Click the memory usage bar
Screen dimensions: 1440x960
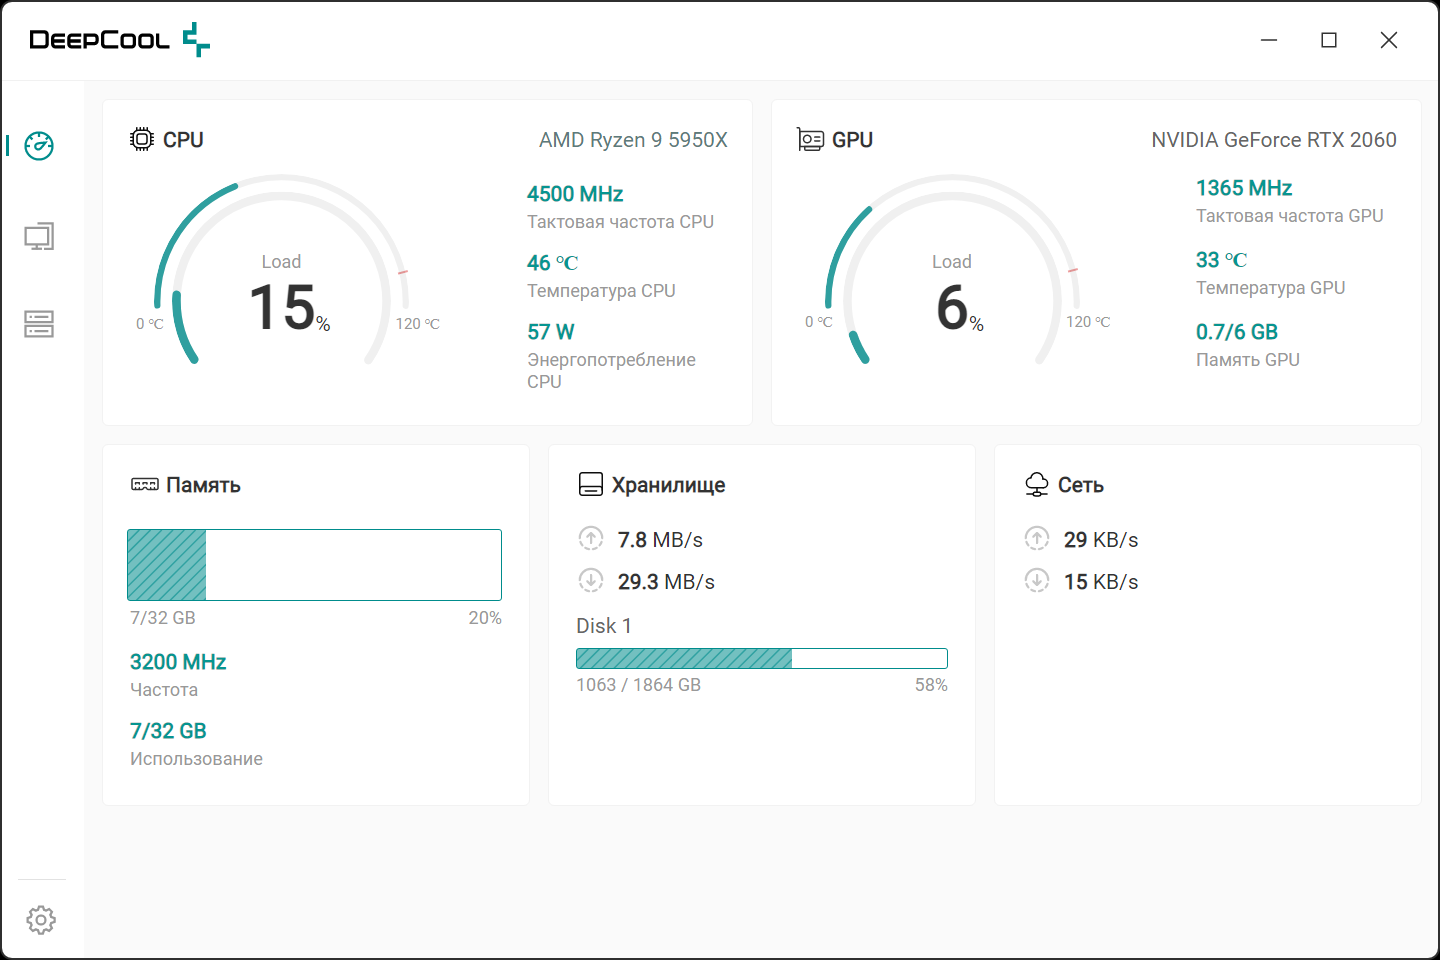pos(314,565)
